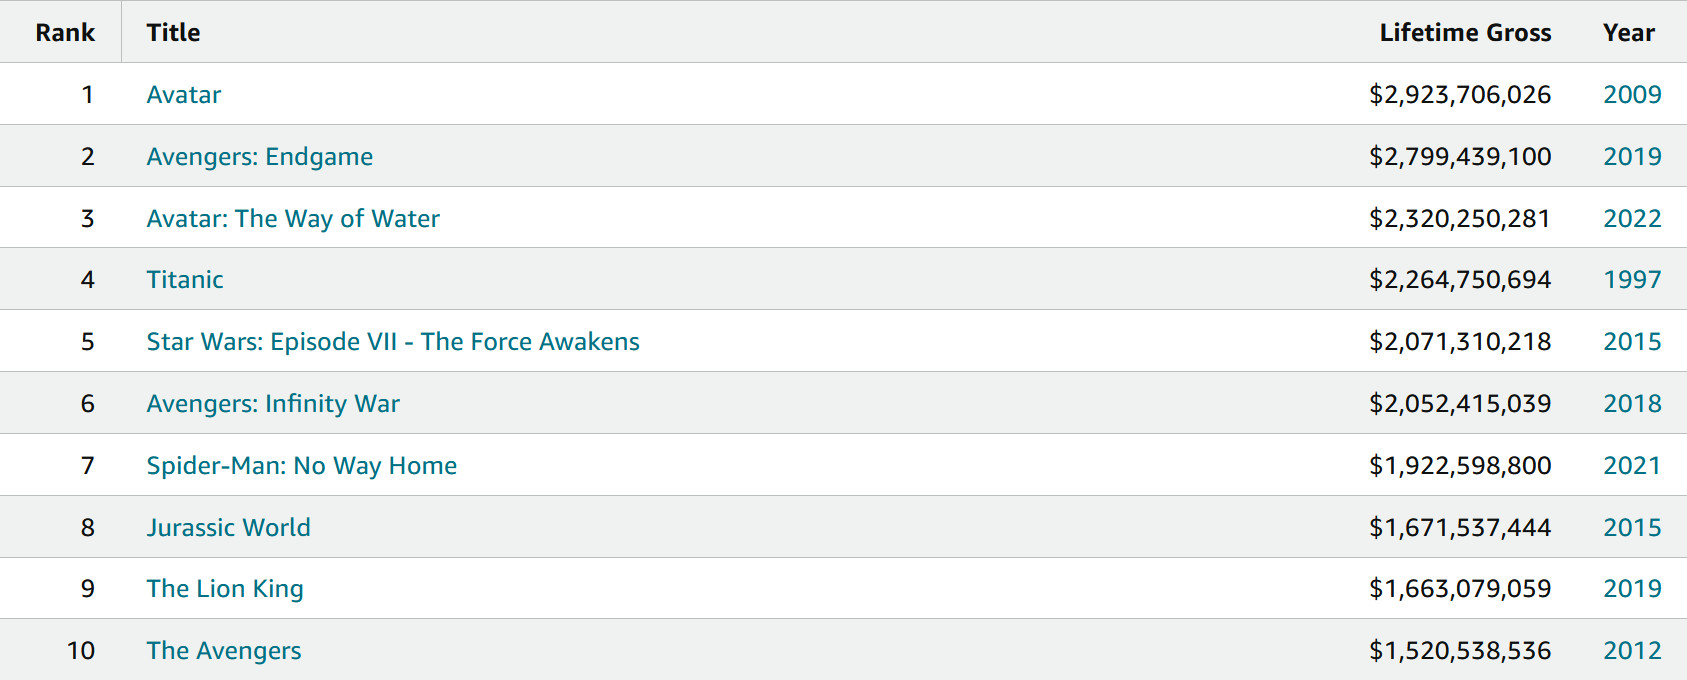Open the 2018 year link
The image size is (1687, 680).
1632,404
